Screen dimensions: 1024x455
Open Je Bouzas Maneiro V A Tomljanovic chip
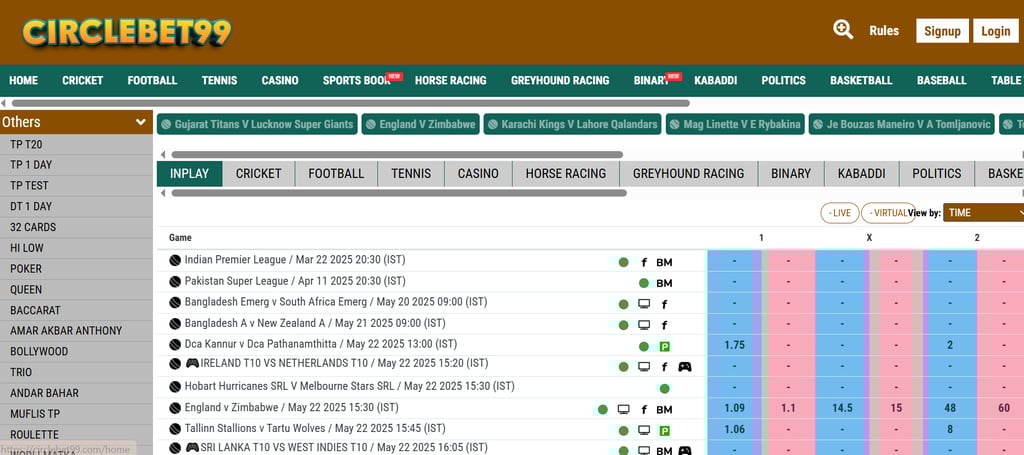(901, 124)
